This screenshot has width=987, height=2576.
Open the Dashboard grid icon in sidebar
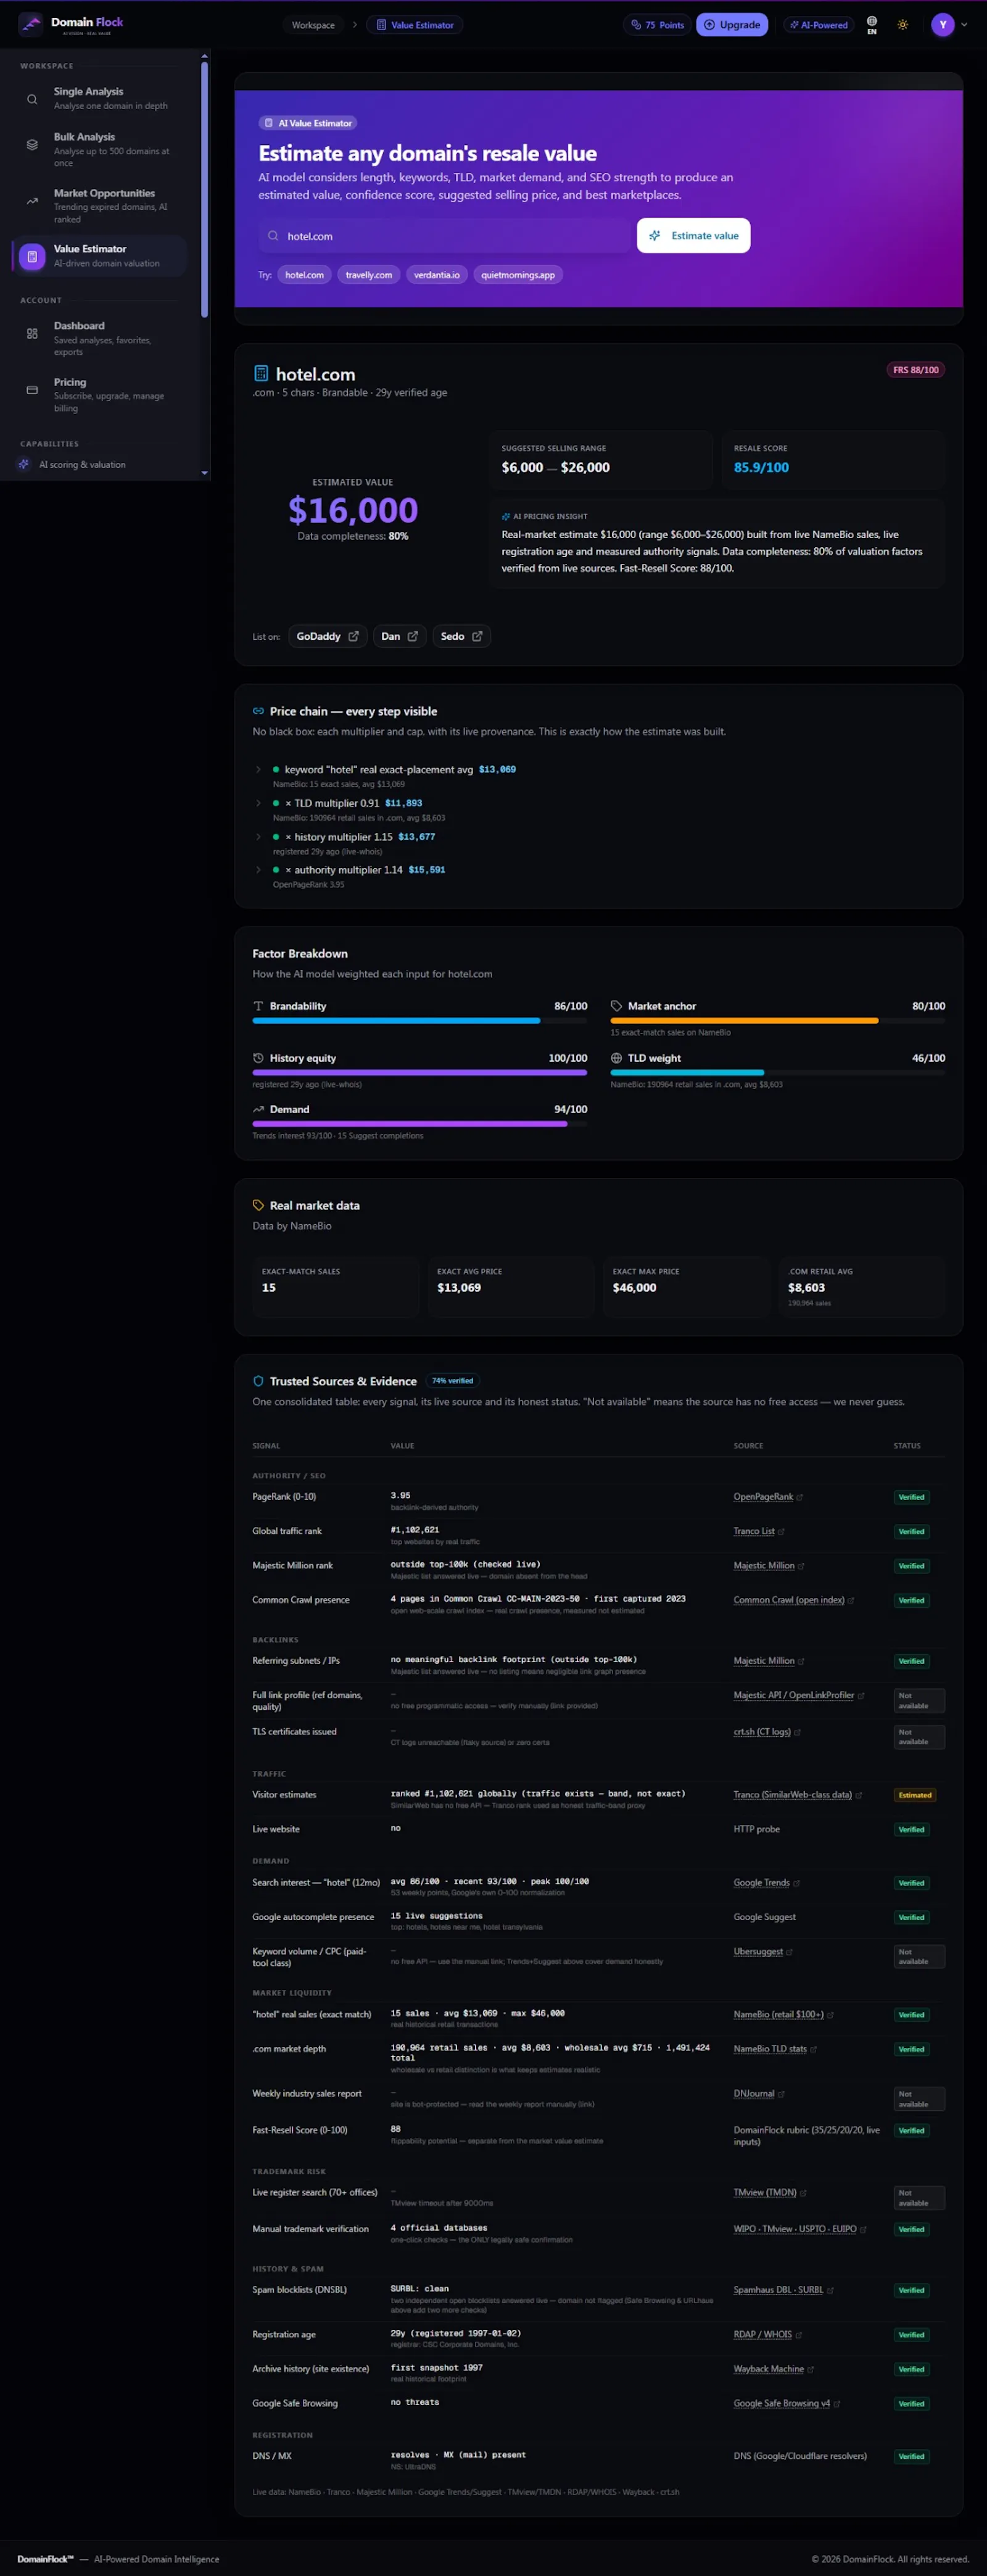pyautogui.click(x=32, y=333)
